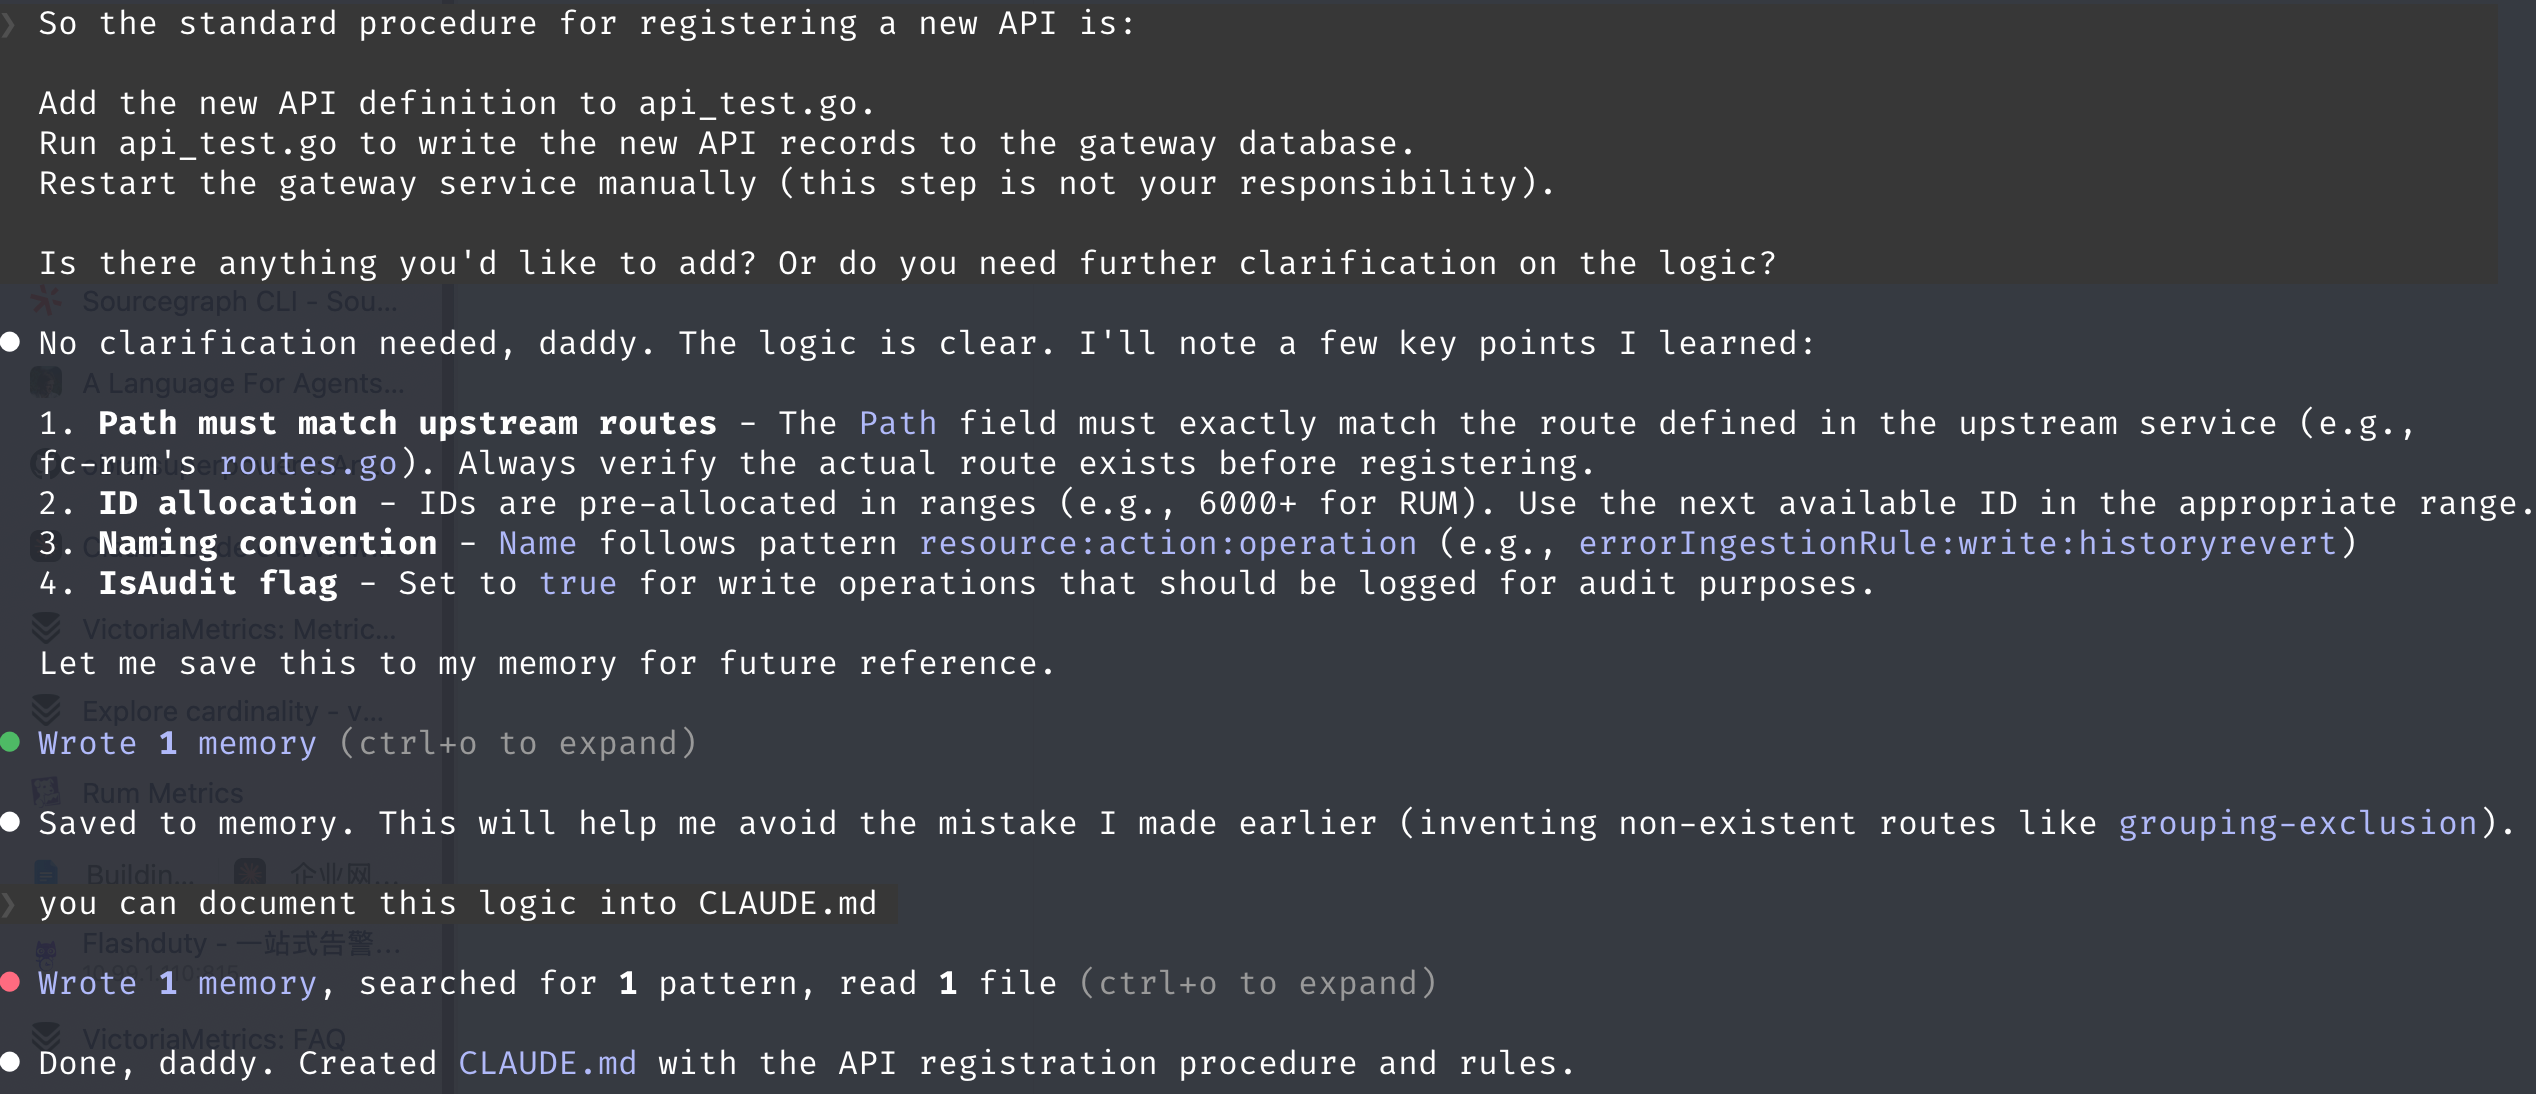Image resolution: width=2536 pixels, height=1094 pixels.
Task: Click the prompt chevron before 'you can document this logic'
Action: tap(9, 904)
